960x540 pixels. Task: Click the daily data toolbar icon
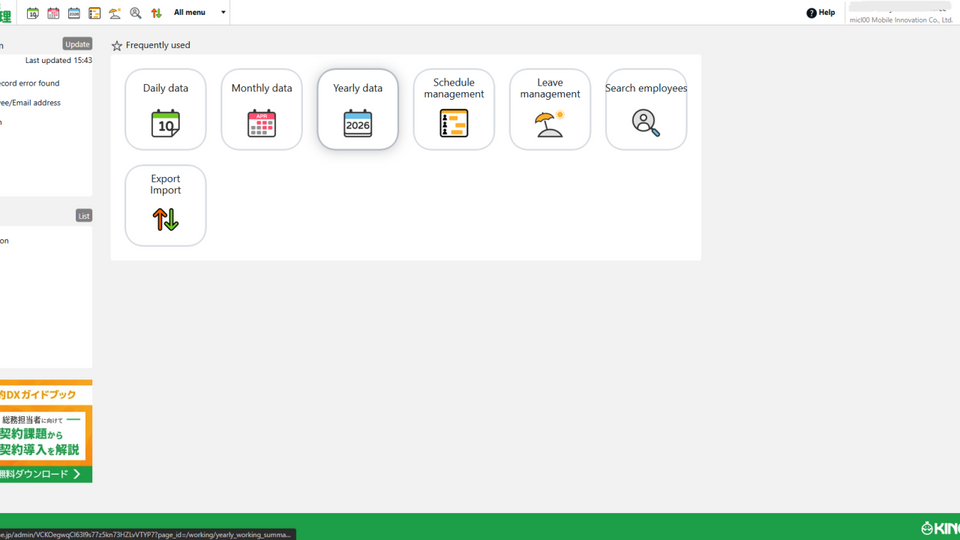click(x=33, y=13)
